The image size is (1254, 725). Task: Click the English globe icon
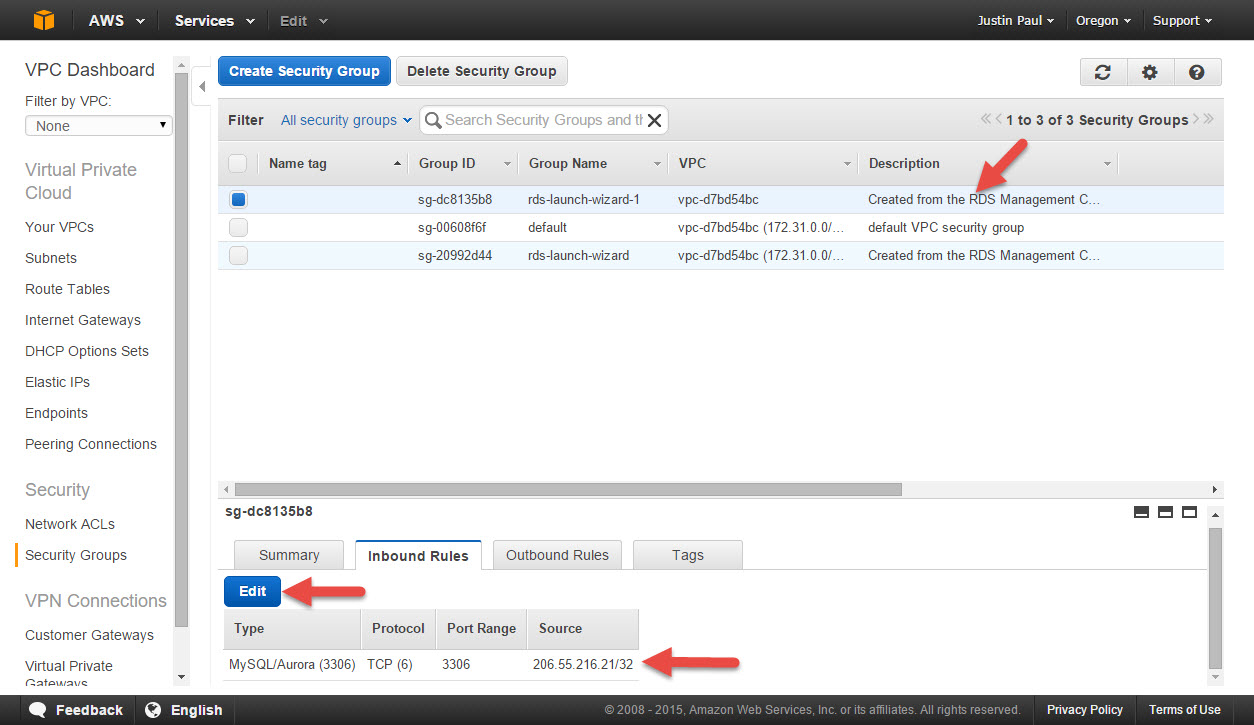click(153, 710)
